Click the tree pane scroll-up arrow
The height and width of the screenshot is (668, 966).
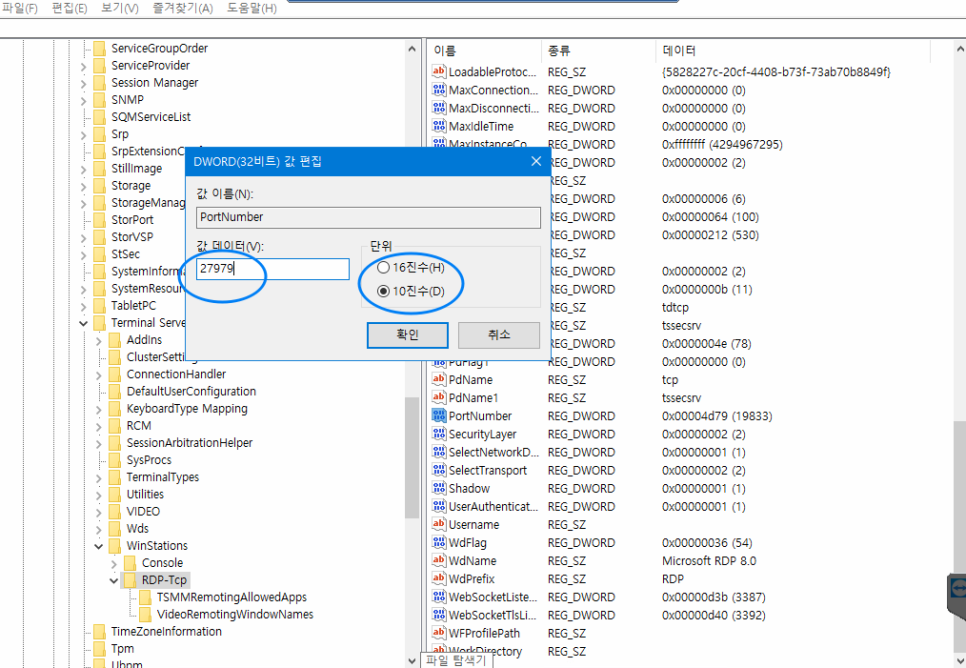click(x=412, y=49)
